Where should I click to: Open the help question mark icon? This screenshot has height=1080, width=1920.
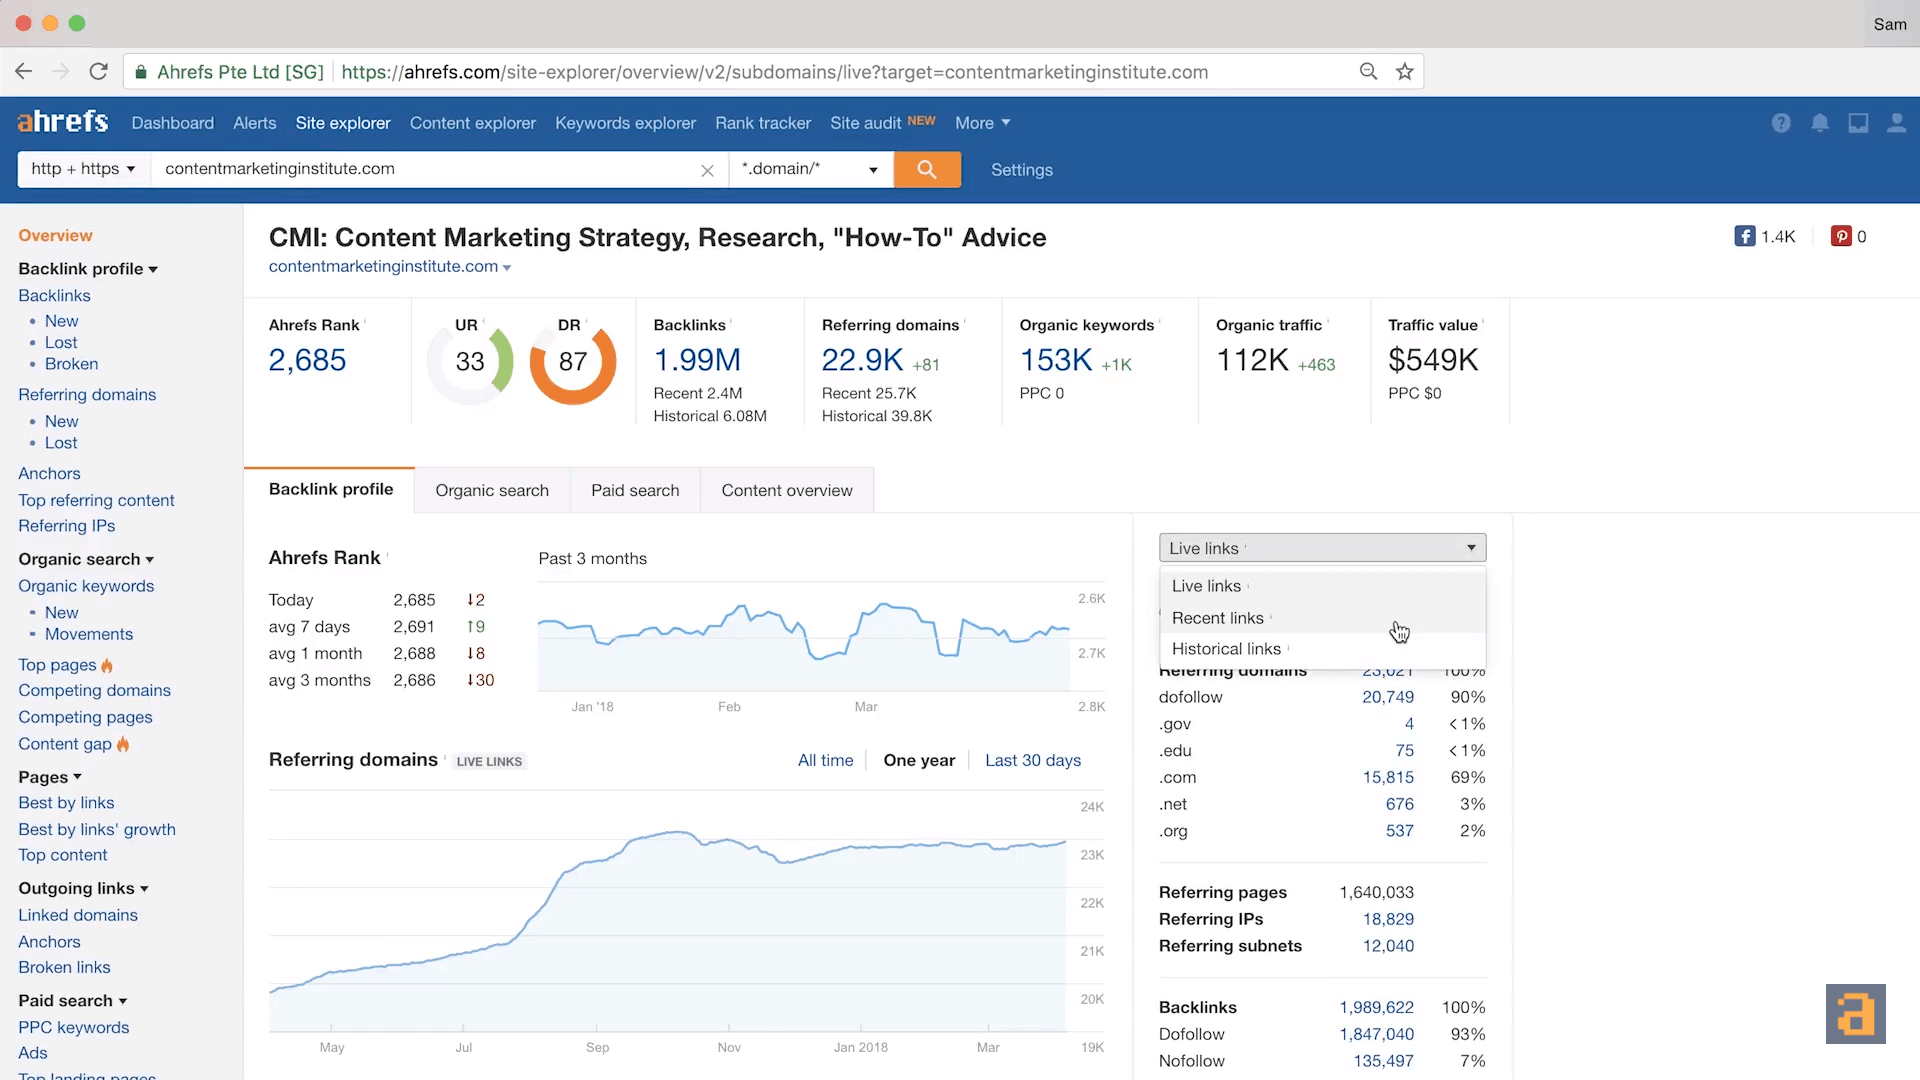pos(1781,123)
